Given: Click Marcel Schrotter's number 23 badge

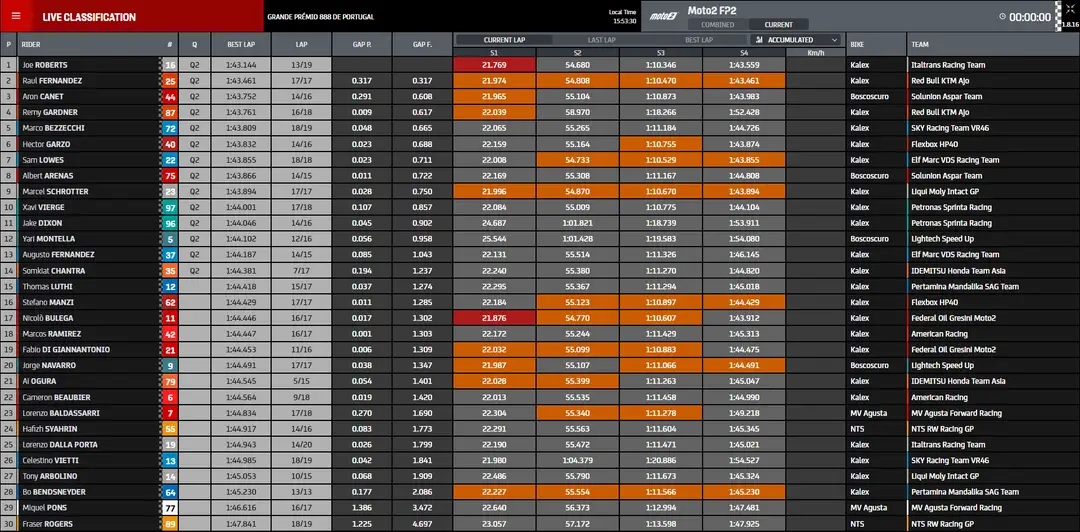Looking at the screenshot, I should tap(169, 192).
